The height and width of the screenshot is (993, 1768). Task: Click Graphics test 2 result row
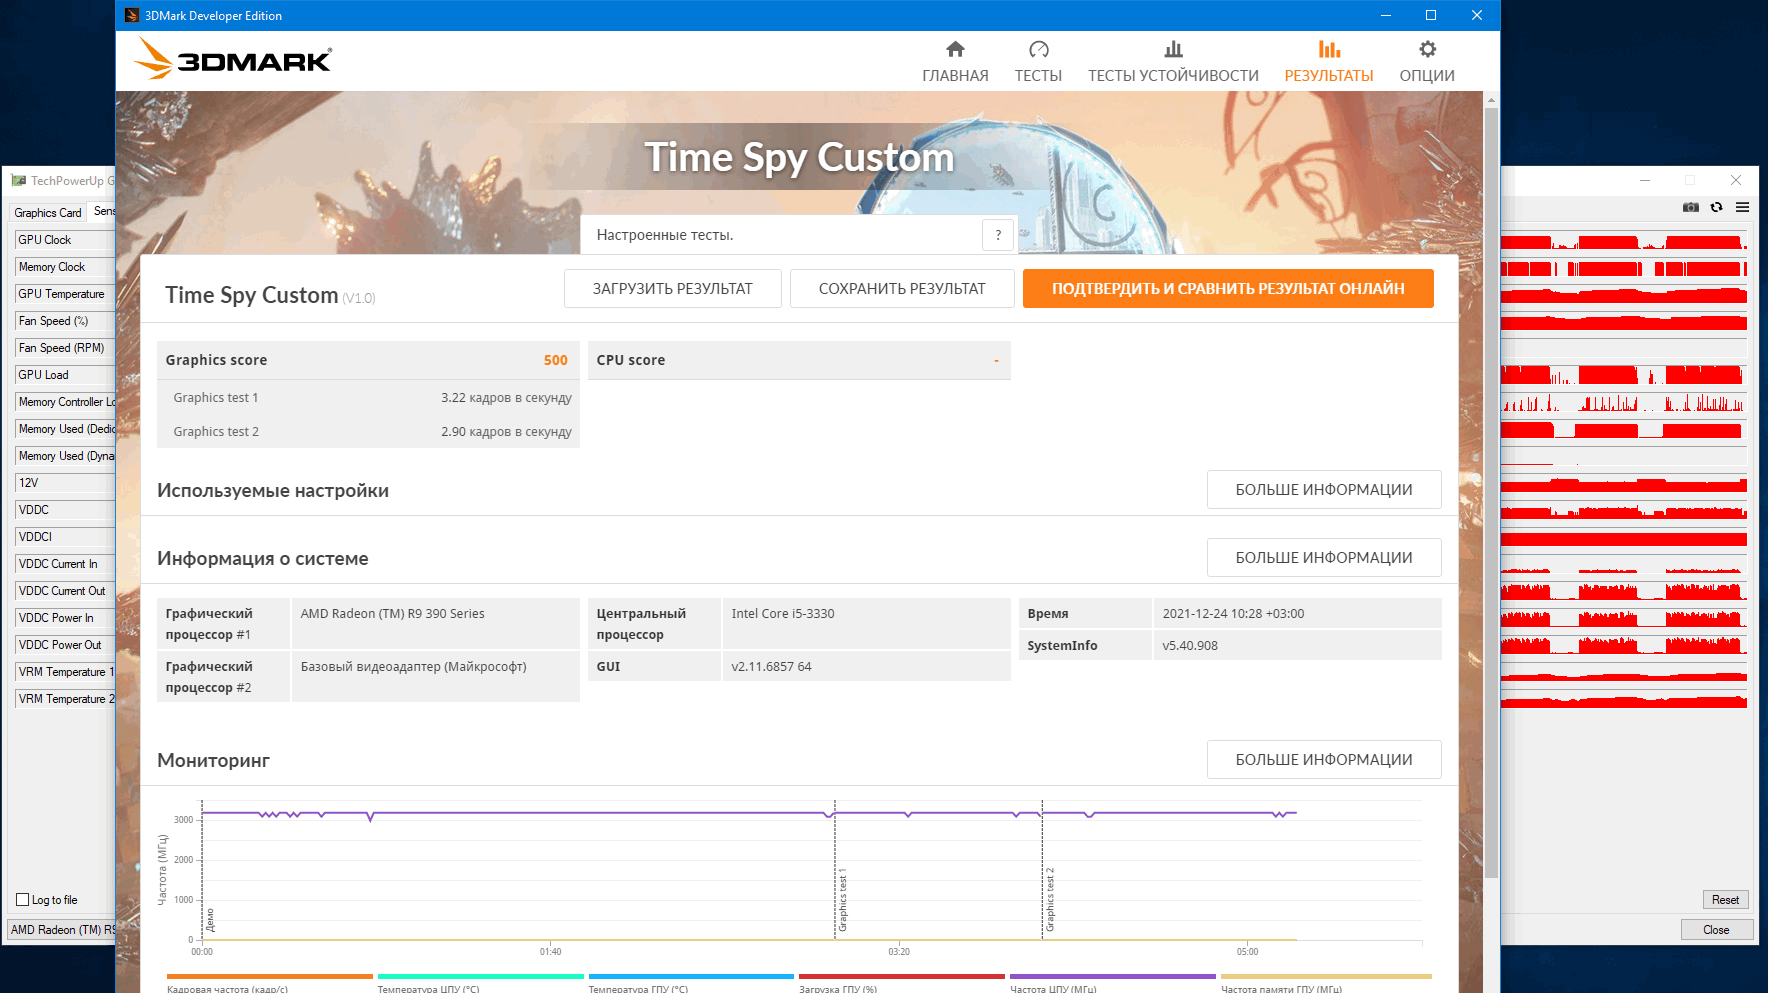(x=368, y=432)
